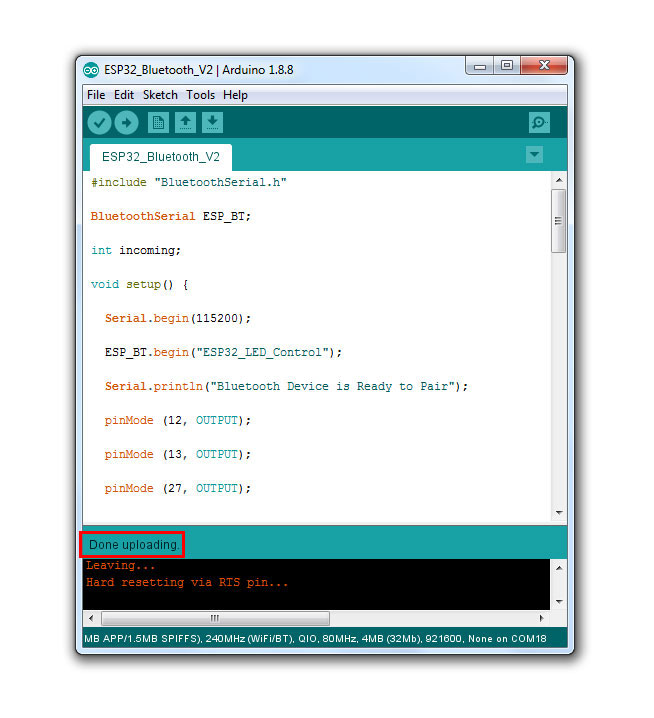Screen dimensions: 654x718
Task: Click the horizontal scrollbar left arrow
Action: point(91,618)
